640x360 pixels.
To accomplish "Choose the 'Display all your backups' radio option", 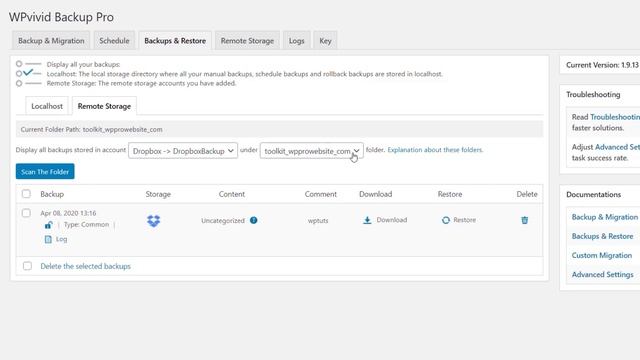I will (x=19, y=64).
